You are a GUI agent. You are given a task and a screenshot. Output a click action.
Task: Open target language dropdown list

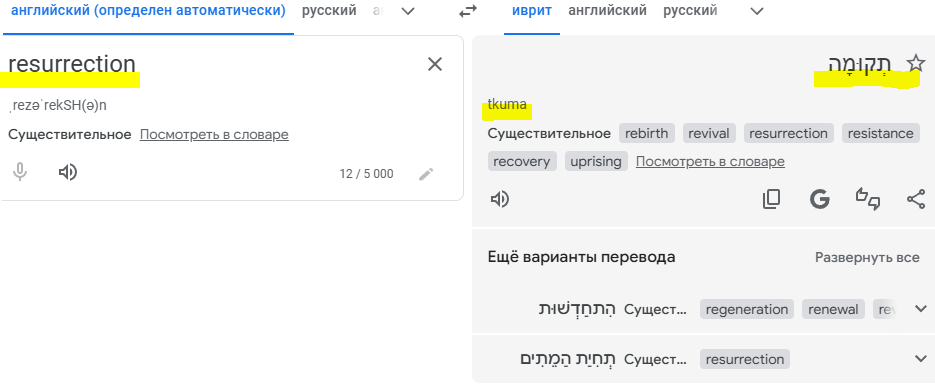757,11
